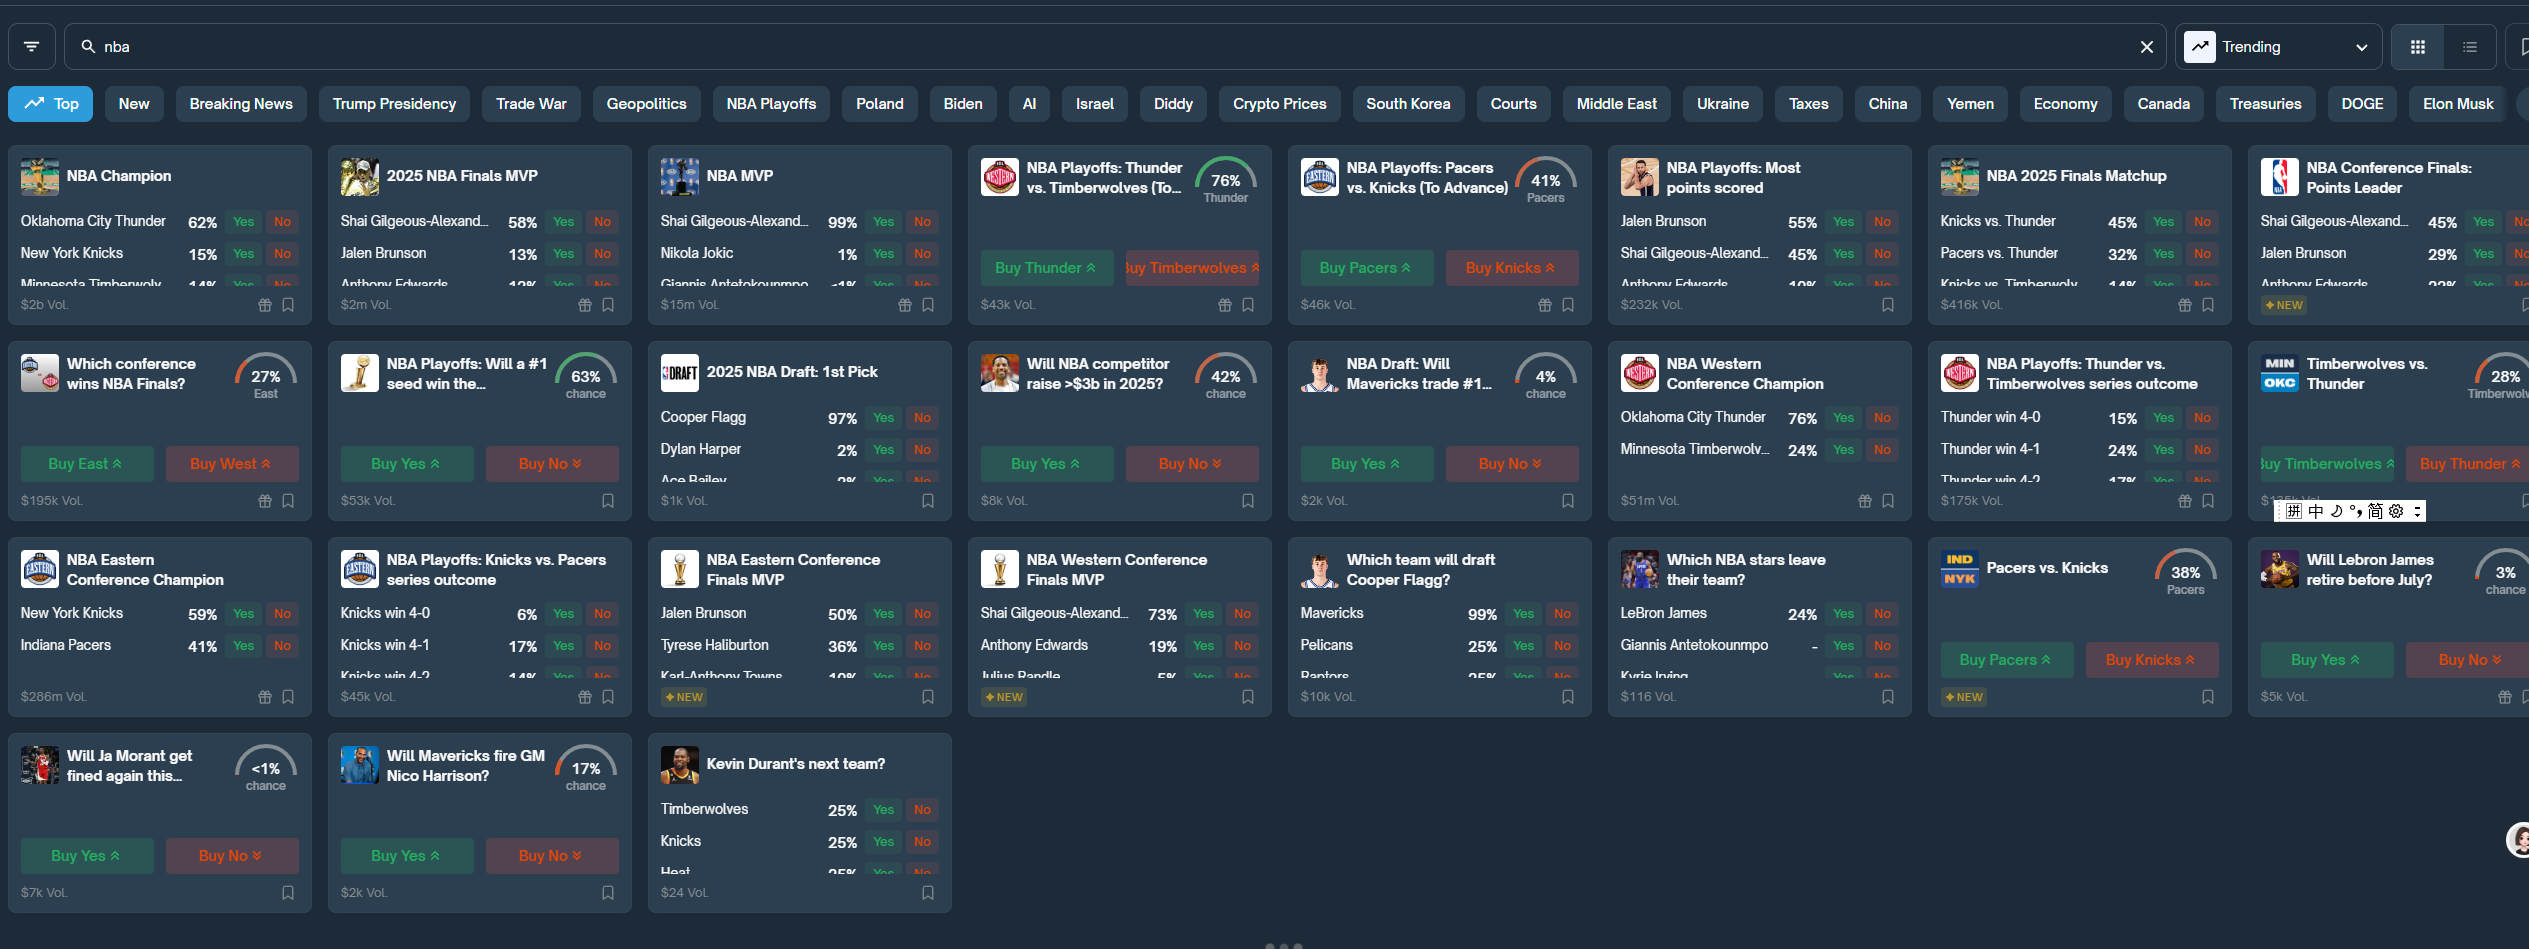
Task: Click the gift icon on NBA 2025 Finals Matchup card
Action: pyautogui.click(x=2185, y=305)
